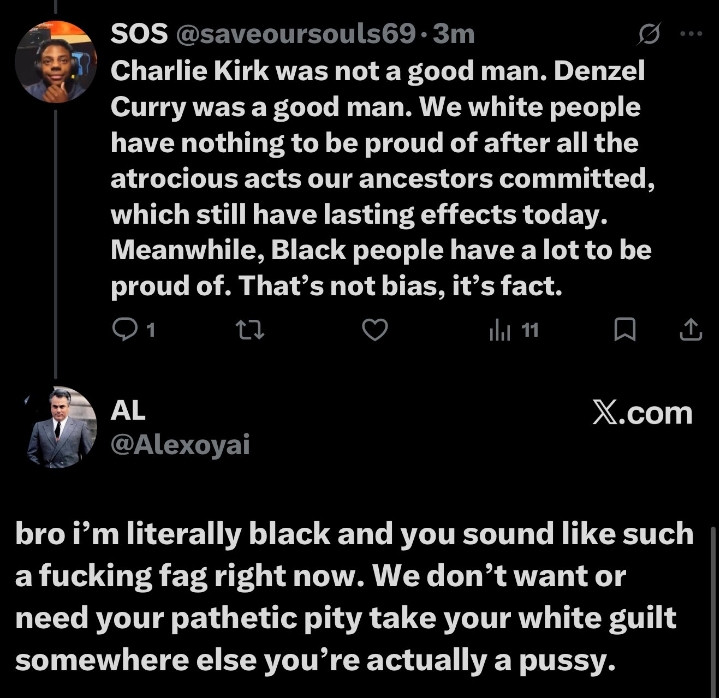
Task: Click the share upload-arrow icon
Action: click(x=690, y=329)
